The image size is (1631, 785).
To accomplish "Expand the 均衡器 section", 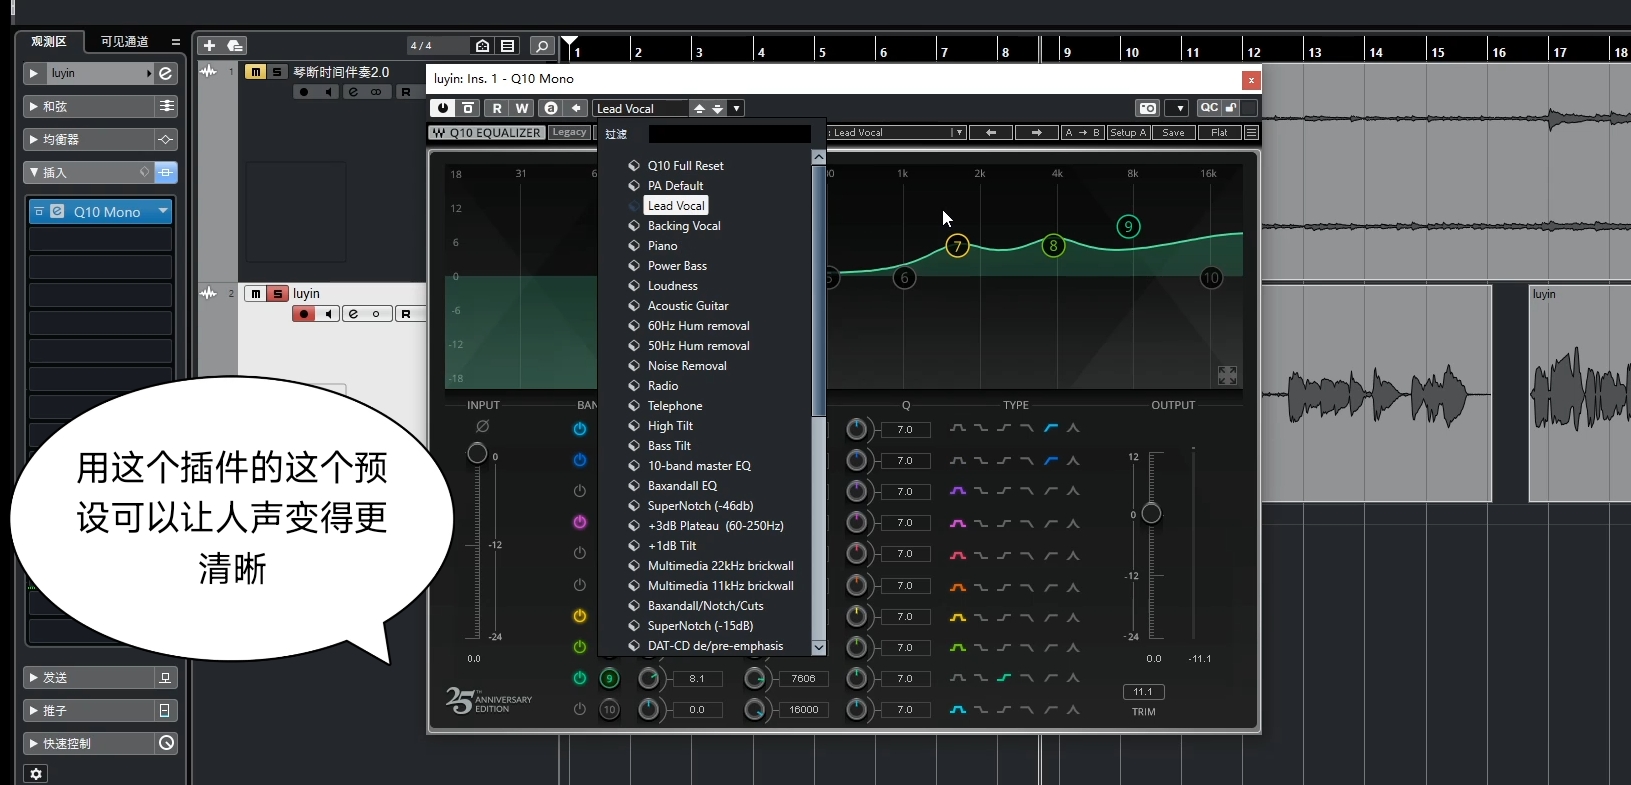I will 34,139.
